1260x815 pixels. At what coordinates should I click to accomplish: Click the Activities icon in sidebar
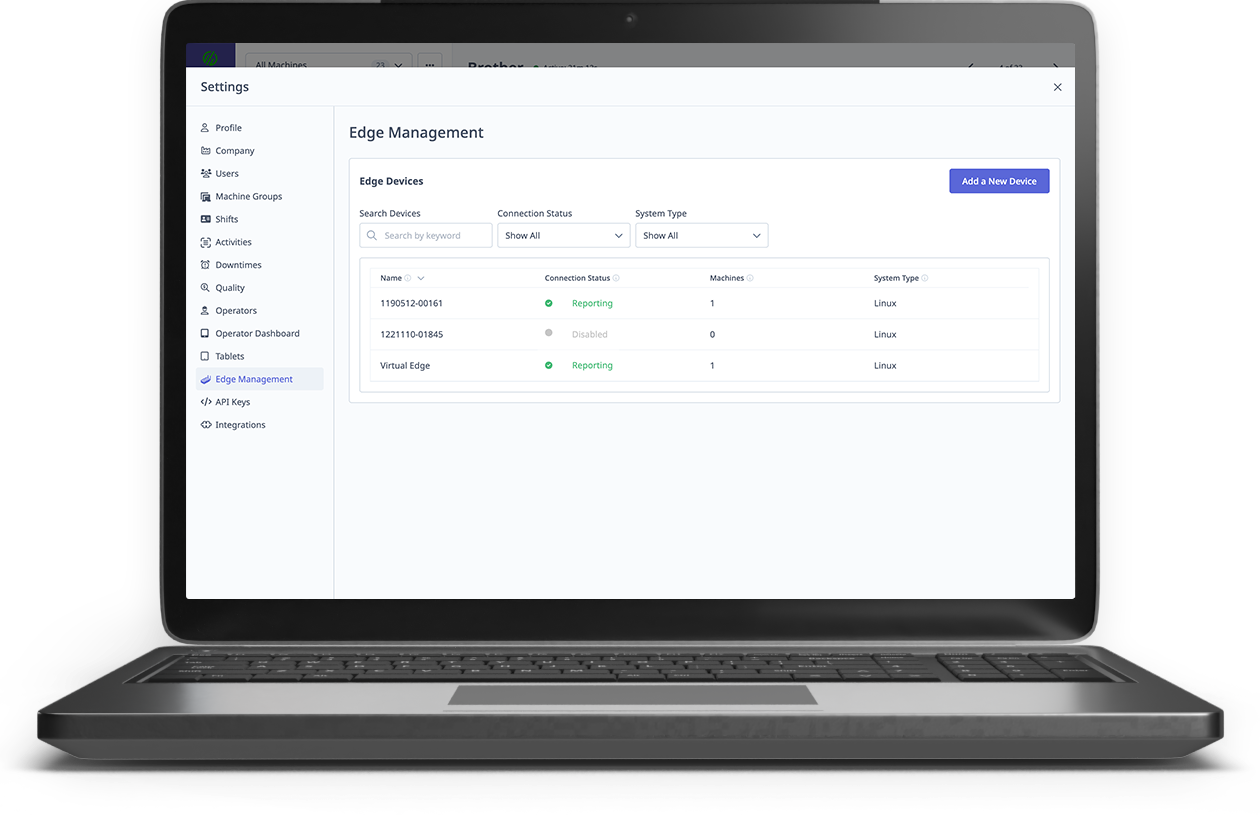[x=205, y=242]
